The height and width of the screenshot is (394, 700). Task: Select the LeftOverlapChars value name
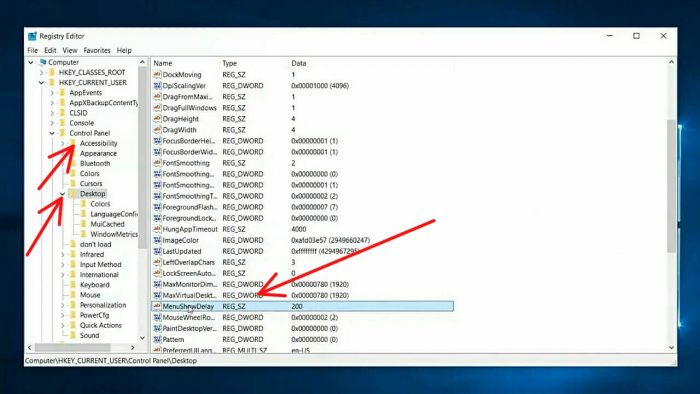coord(188,262)
